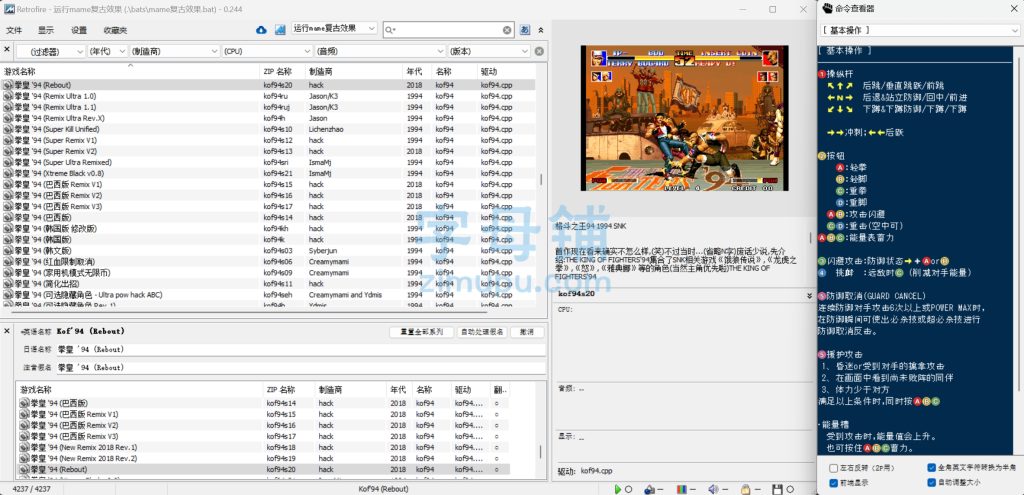Click the speaker sound icon in status bar
The width and height of the screenshot is (1024, 495).
point(712,489)
